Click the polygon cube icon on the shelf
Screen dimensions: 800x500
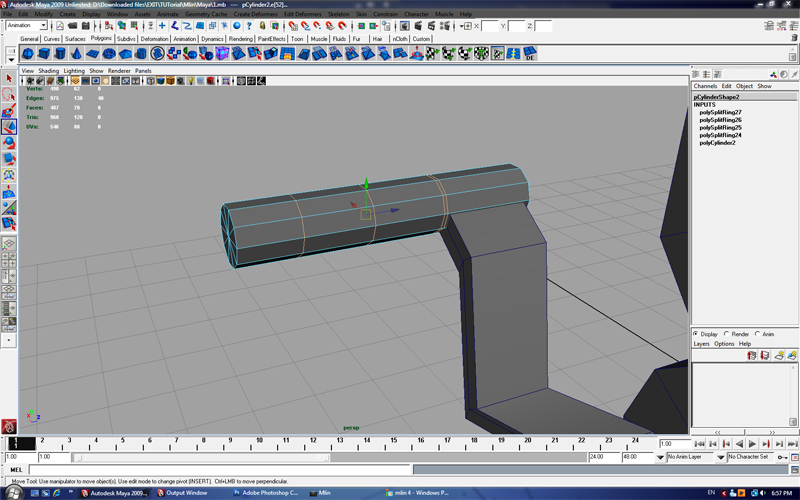pyautogui.click(x=45, y=53)
